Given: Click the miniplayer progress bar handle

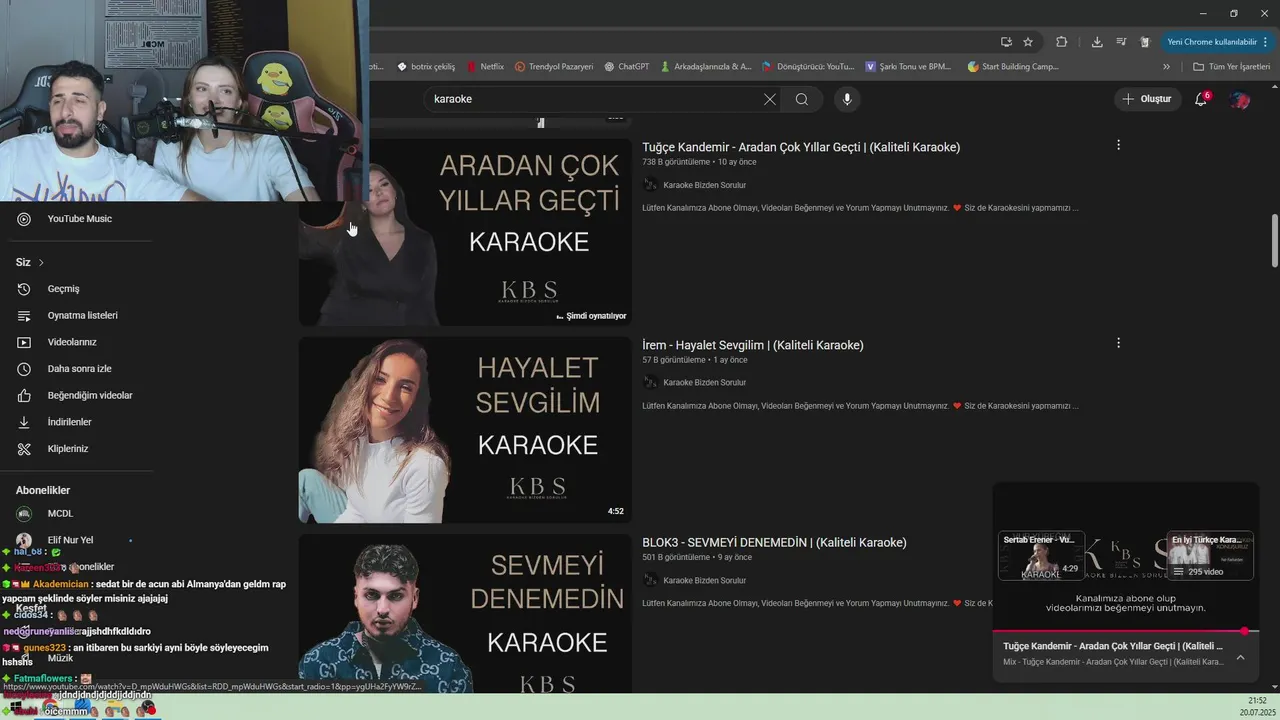Looking at the screenshot, I should click(x=1244, y=631).
